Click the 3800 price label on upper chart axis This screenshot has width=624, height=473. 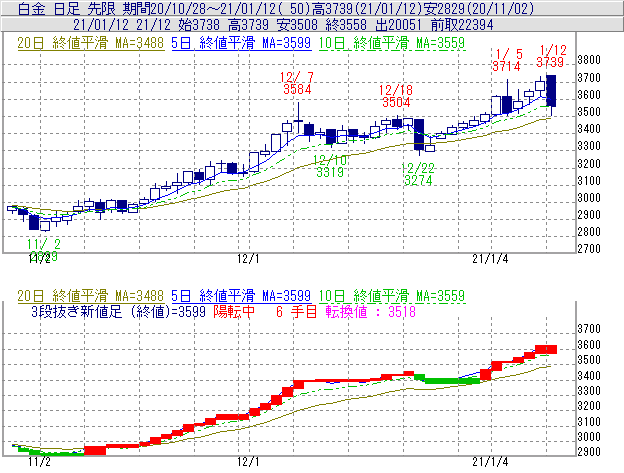[x=589, y=60]
